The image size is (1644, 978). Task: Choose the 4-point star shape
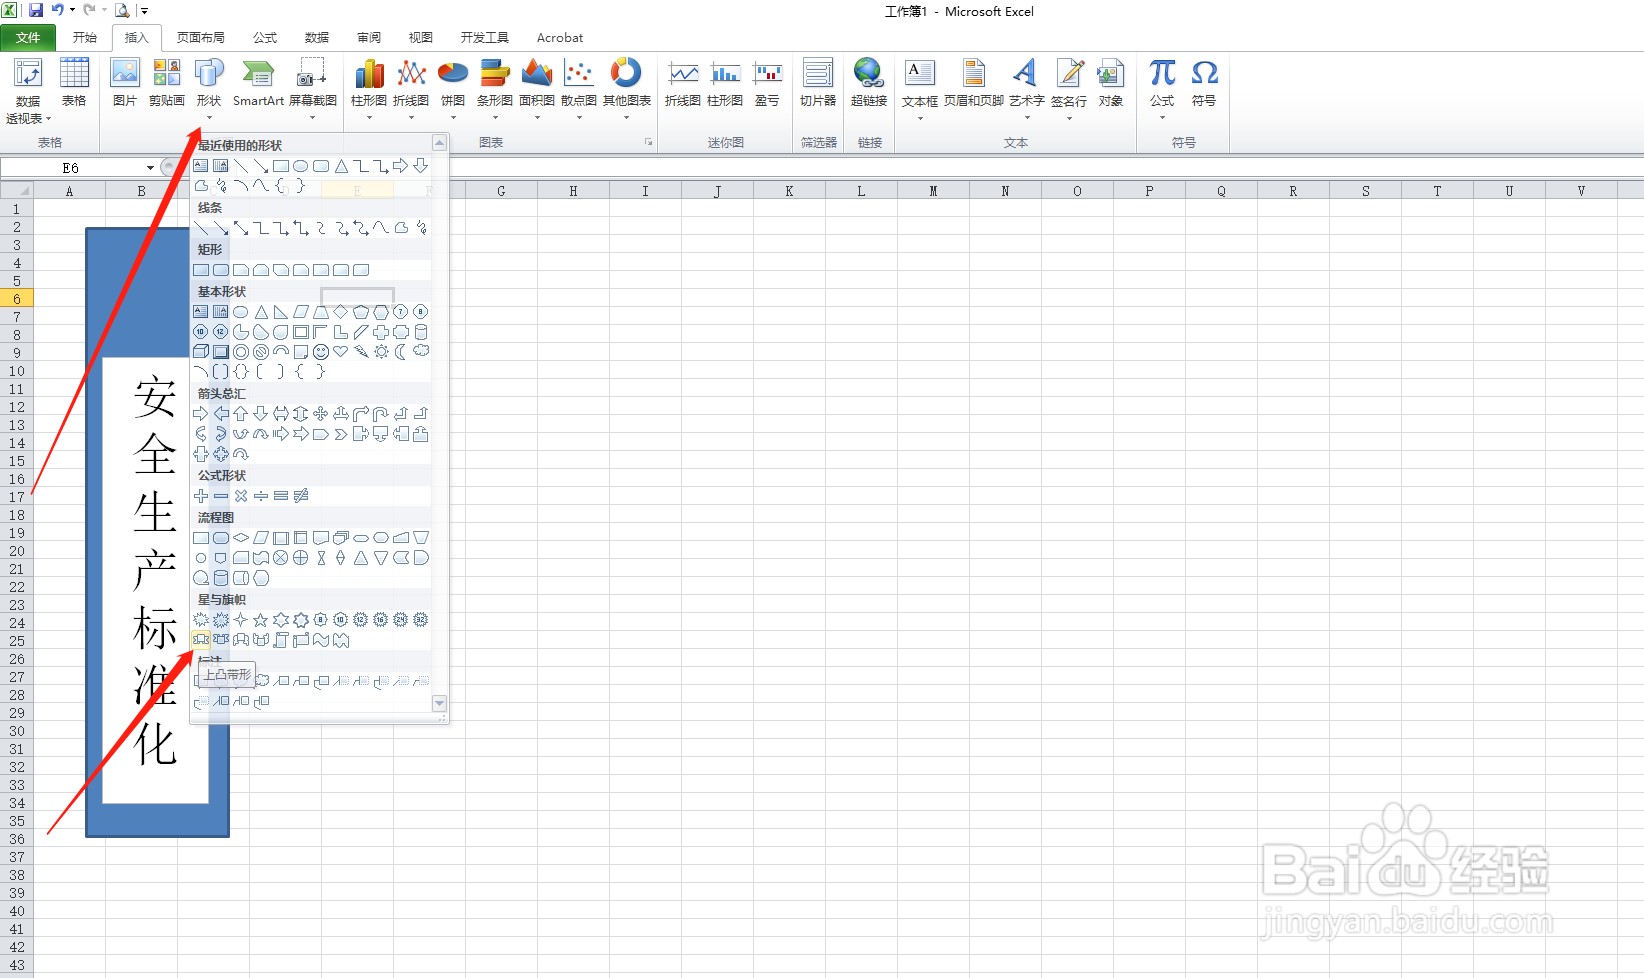[x=241, y=620]
